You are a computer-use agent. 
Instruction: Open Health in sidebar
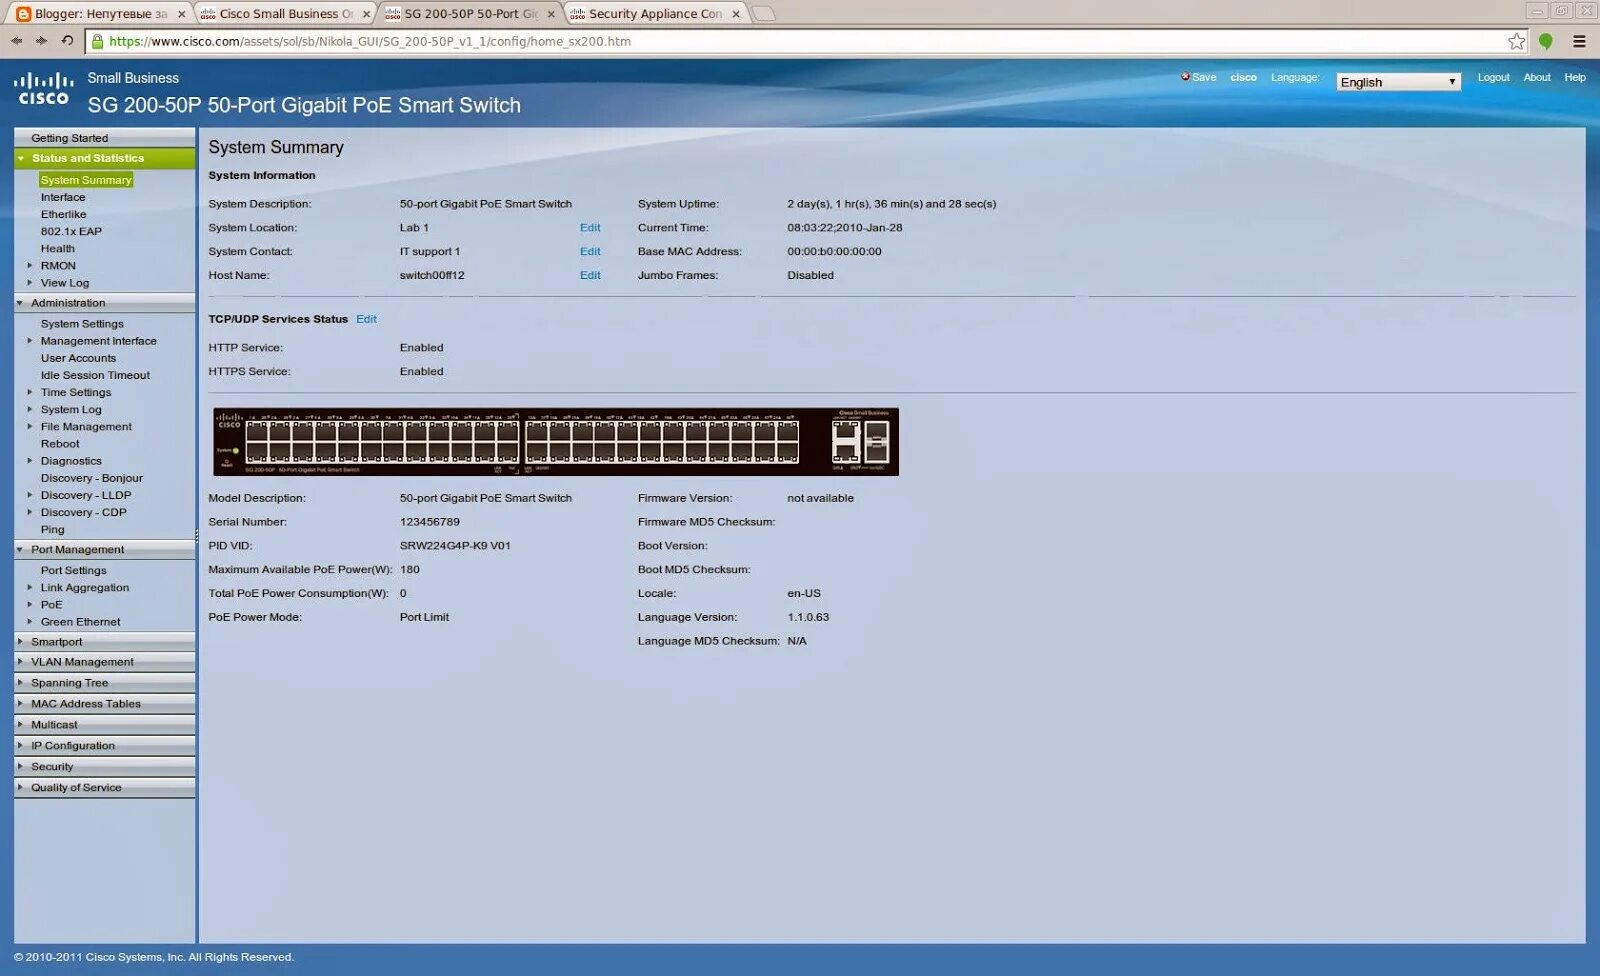pos(57,249)
